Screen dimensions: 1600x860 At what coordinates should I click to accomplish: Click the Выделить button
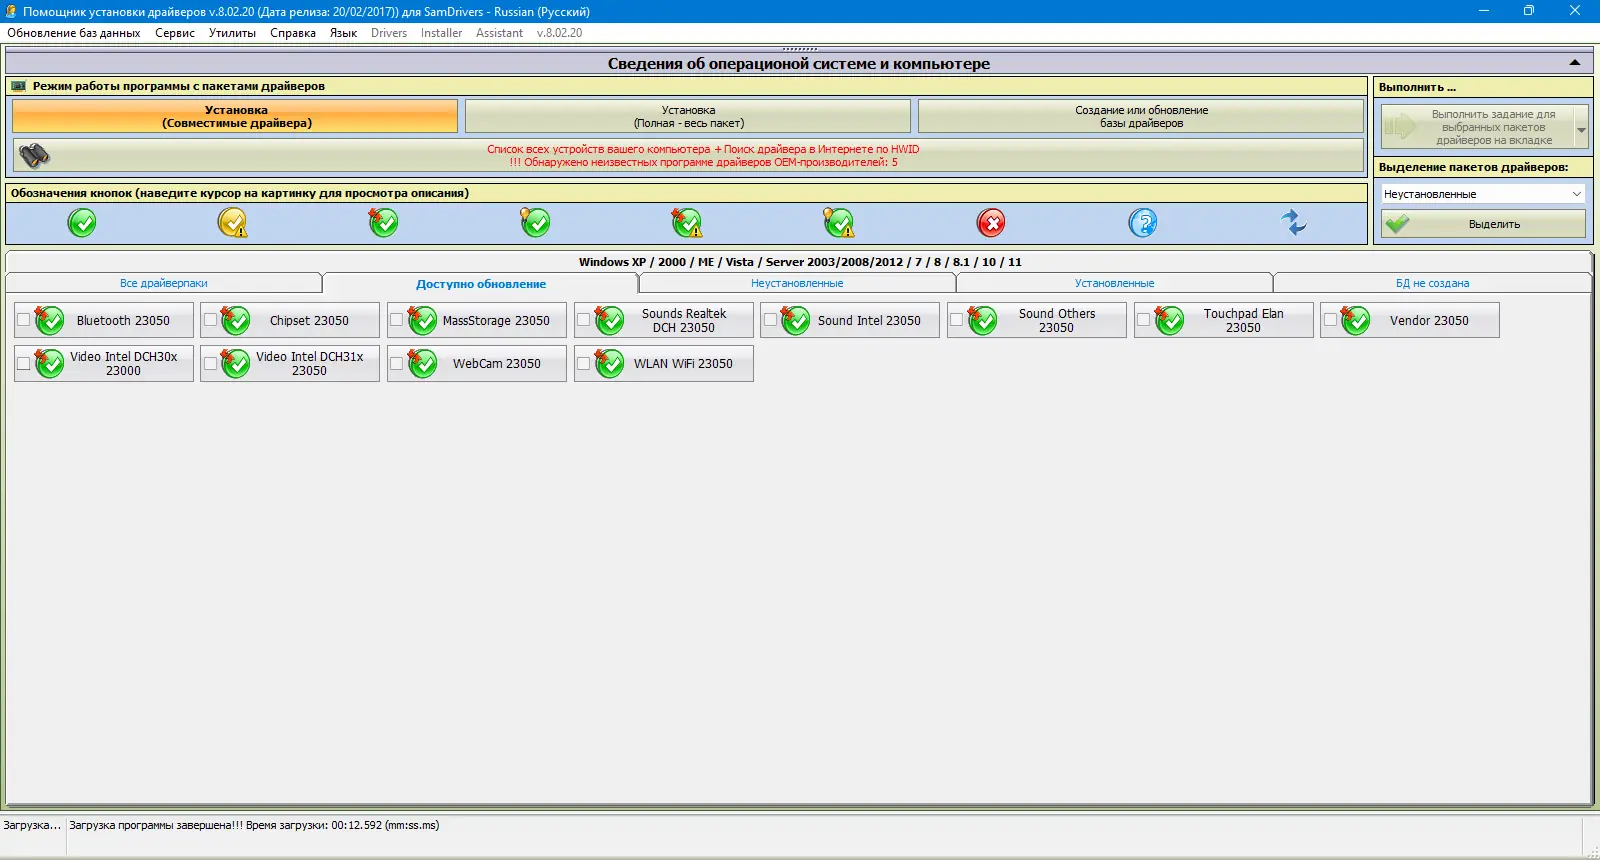(1483, 224)
